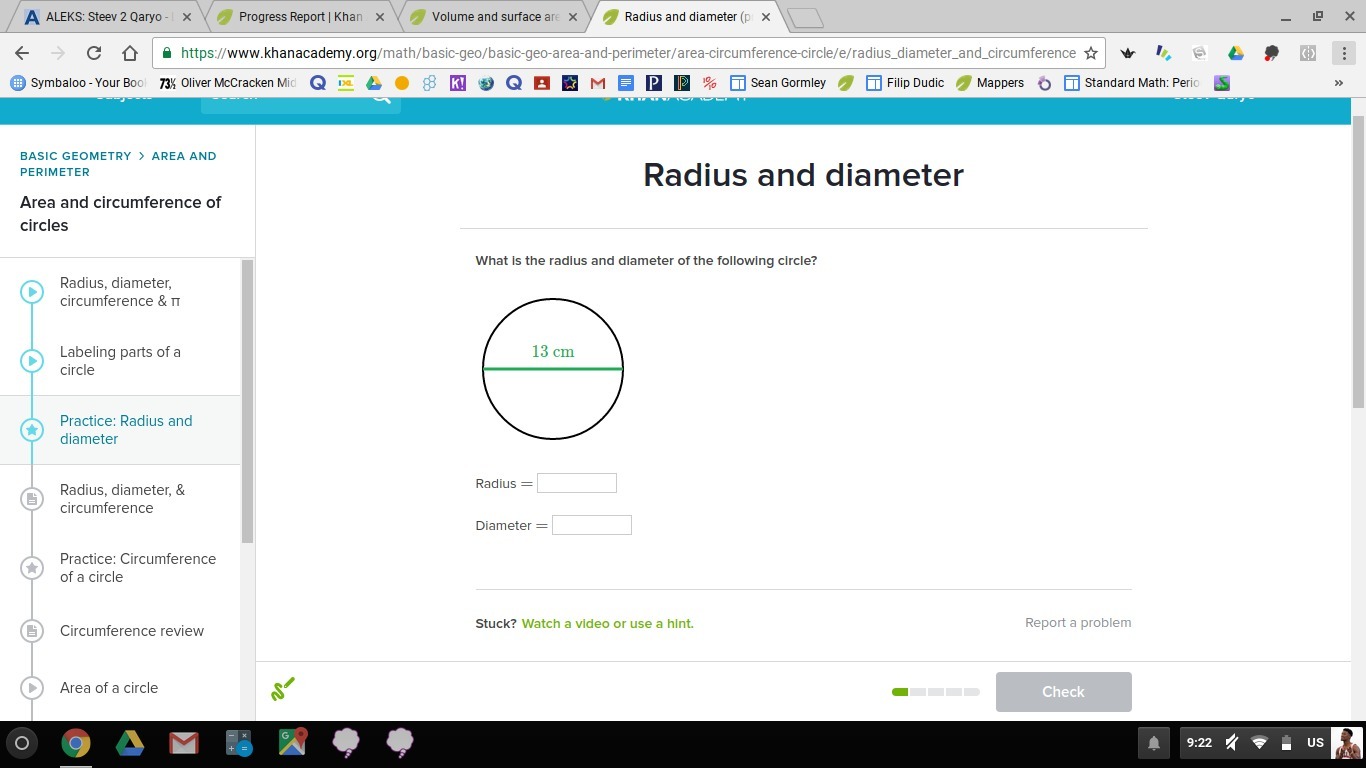Click Report a problem link
This screenshot has width=1366, height=768.
click(1078, 622)
